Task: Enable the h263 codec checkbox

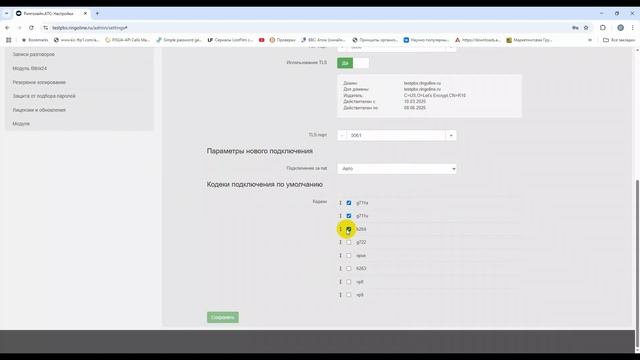Action: (x=349, y=269)
